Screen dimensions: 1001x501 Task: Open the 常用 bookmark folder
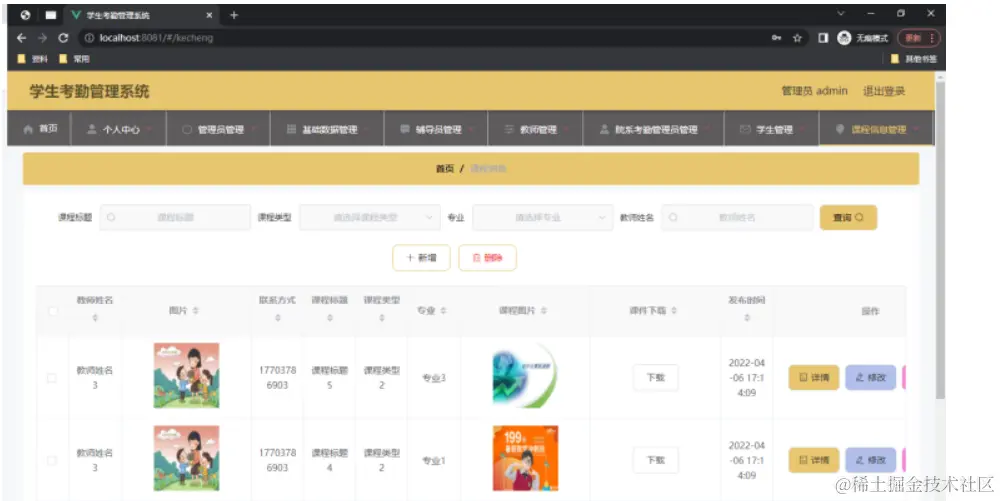tap(74, 59)
